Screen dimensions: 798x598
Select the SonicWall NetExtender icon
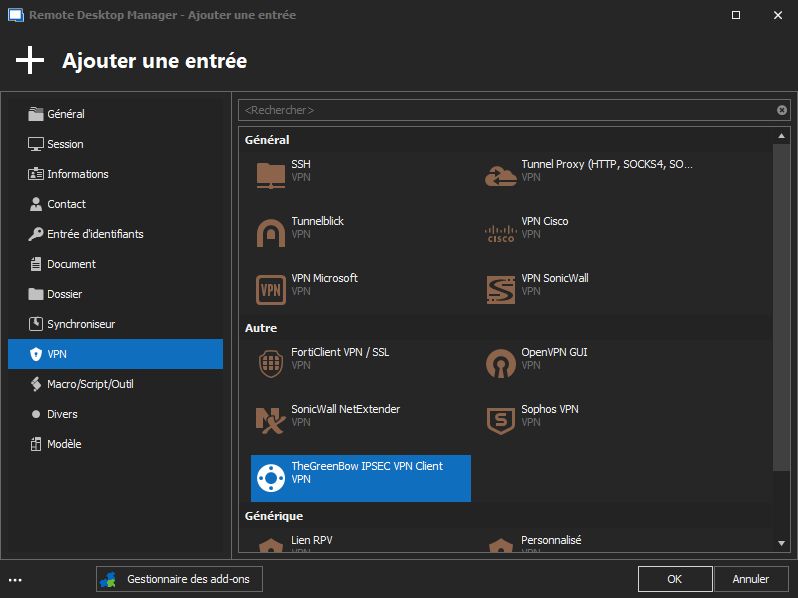coord(271,420)
